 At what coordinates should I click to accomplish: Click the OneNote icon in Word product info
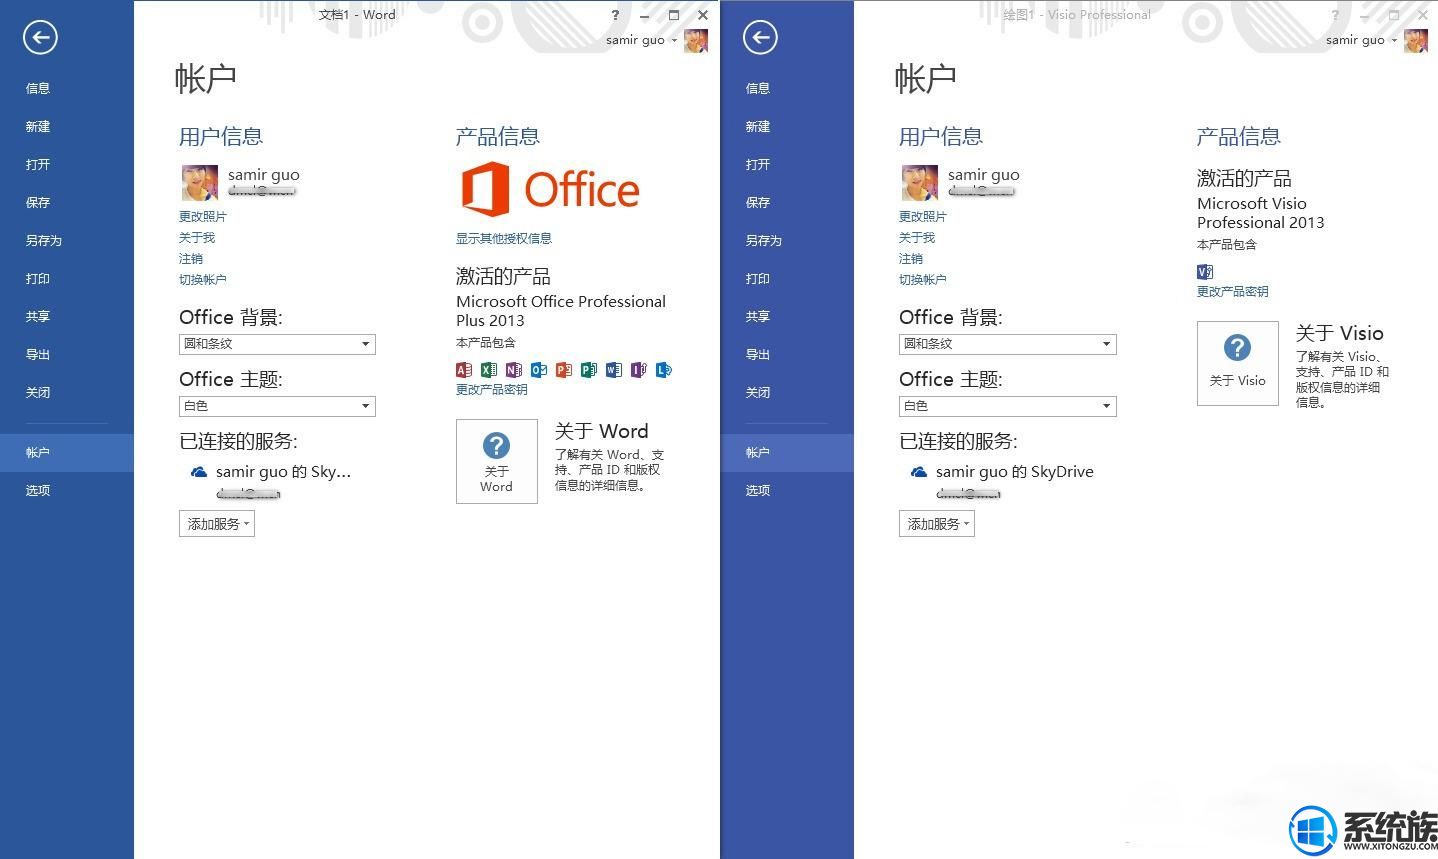tap(514, 370)
